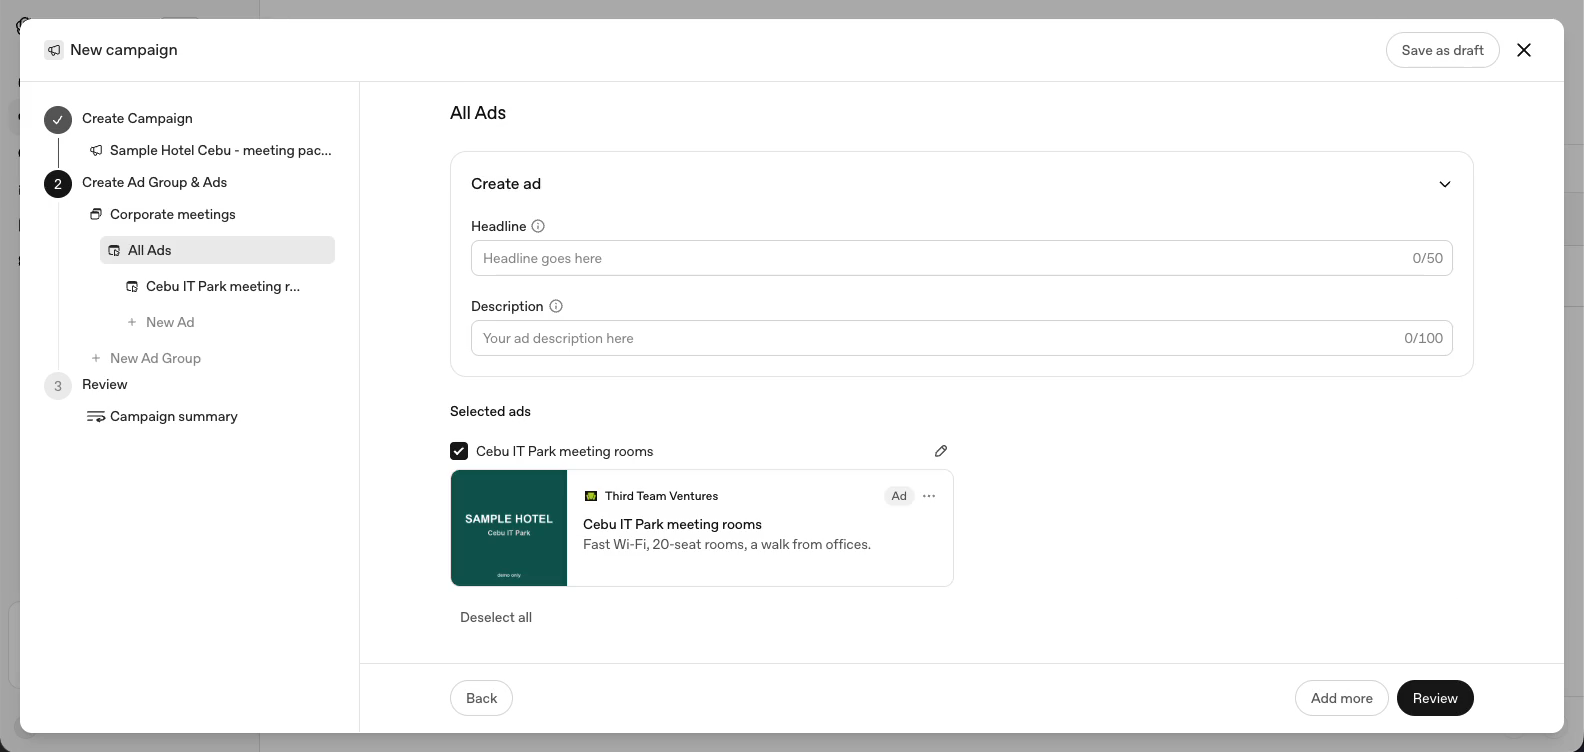Click the 'Fast Wi-Fi, 20-seat rooms' description text
This screenshot has height=752, width=1584.
click(727, 544)
